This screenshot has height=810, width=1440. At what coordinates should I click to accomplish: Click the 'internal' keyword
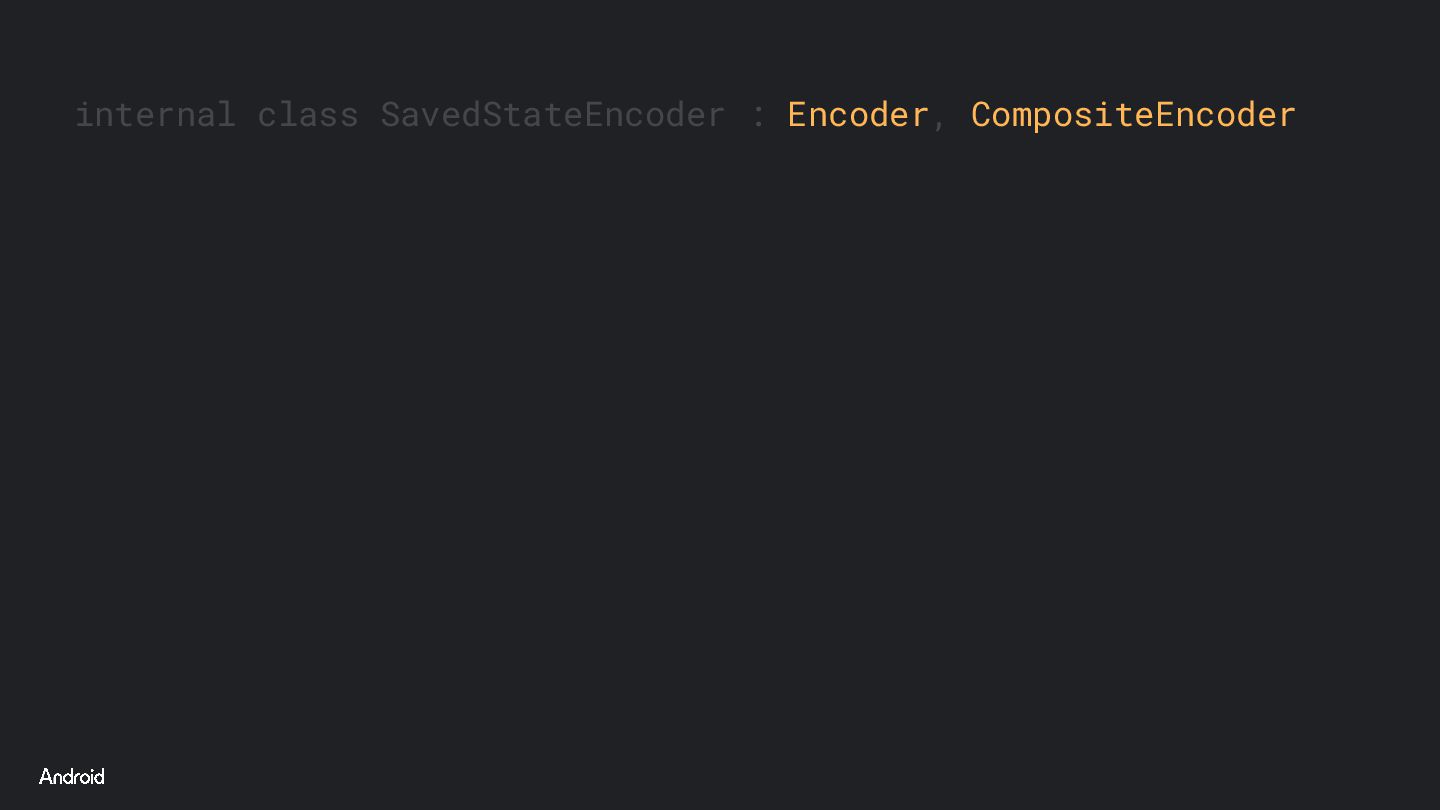pyautogui.click(x=155, y=115)
